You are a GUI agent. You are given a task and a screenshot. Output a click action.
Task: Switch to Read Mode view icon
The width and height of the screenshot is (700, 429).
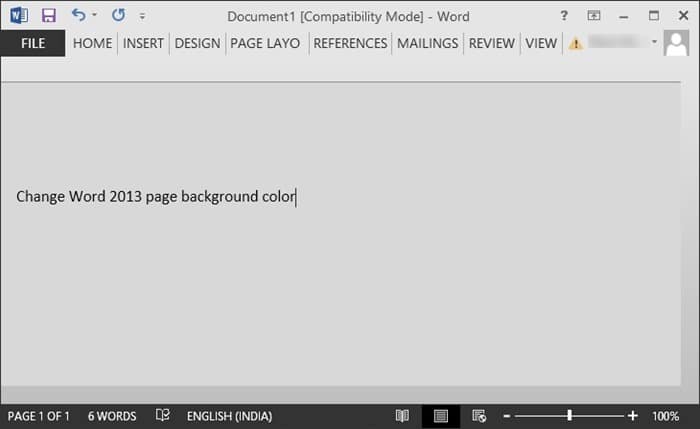[402, 416]
